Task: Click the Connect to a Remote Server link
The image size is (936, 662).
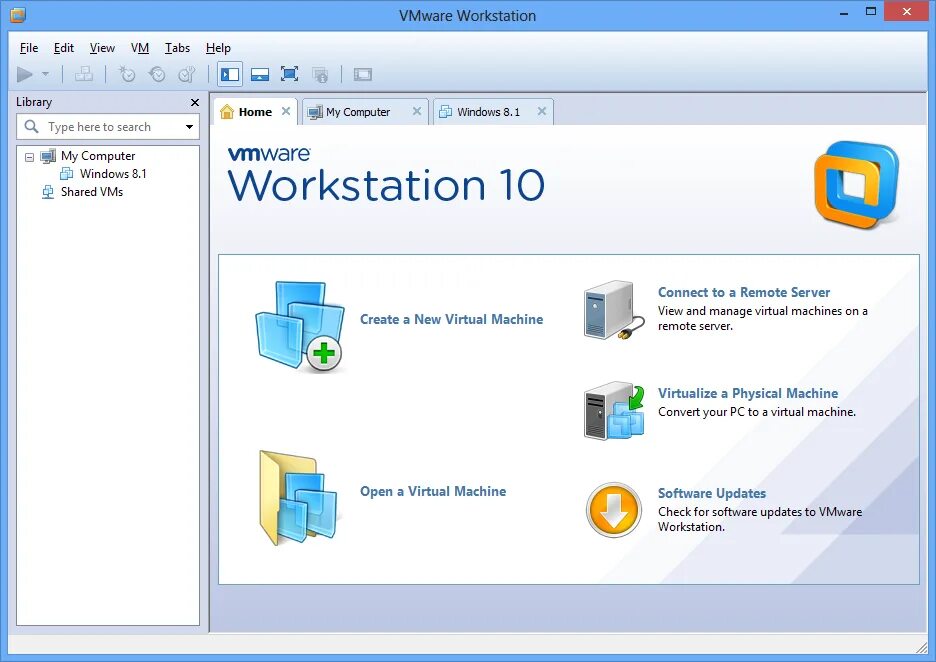Action: pyautogui.click(x=744, y=292)
